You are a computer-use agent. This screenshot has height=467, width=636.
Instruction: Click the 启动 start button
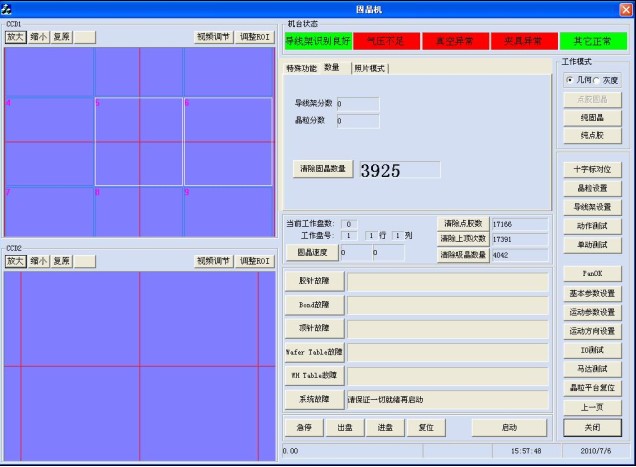[x=509, y=427]
